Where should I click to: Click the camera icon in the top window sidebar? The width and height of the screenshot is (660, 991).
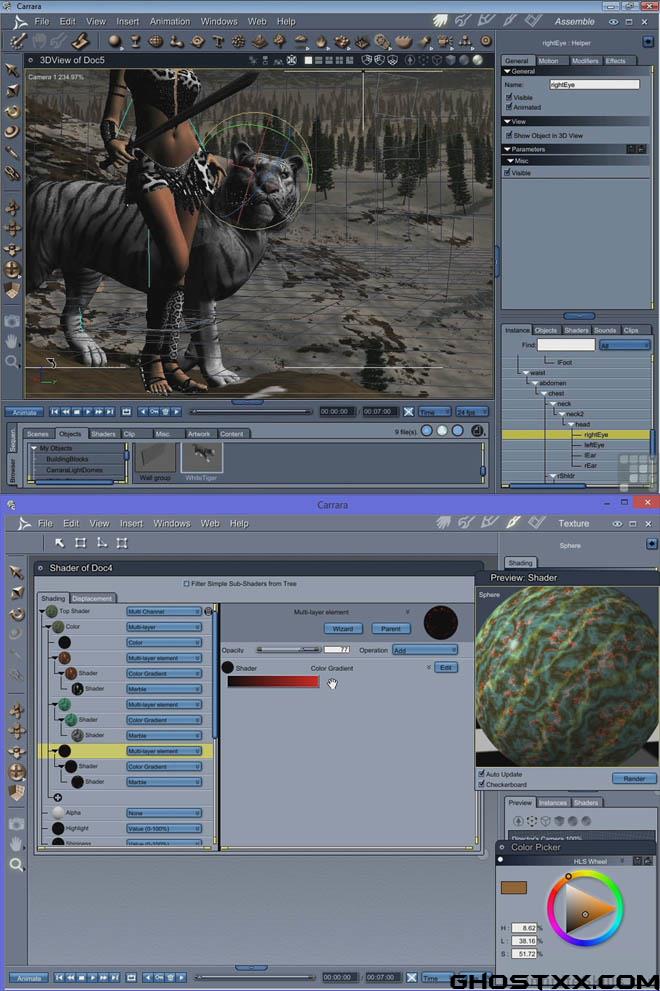coord(12,321)
